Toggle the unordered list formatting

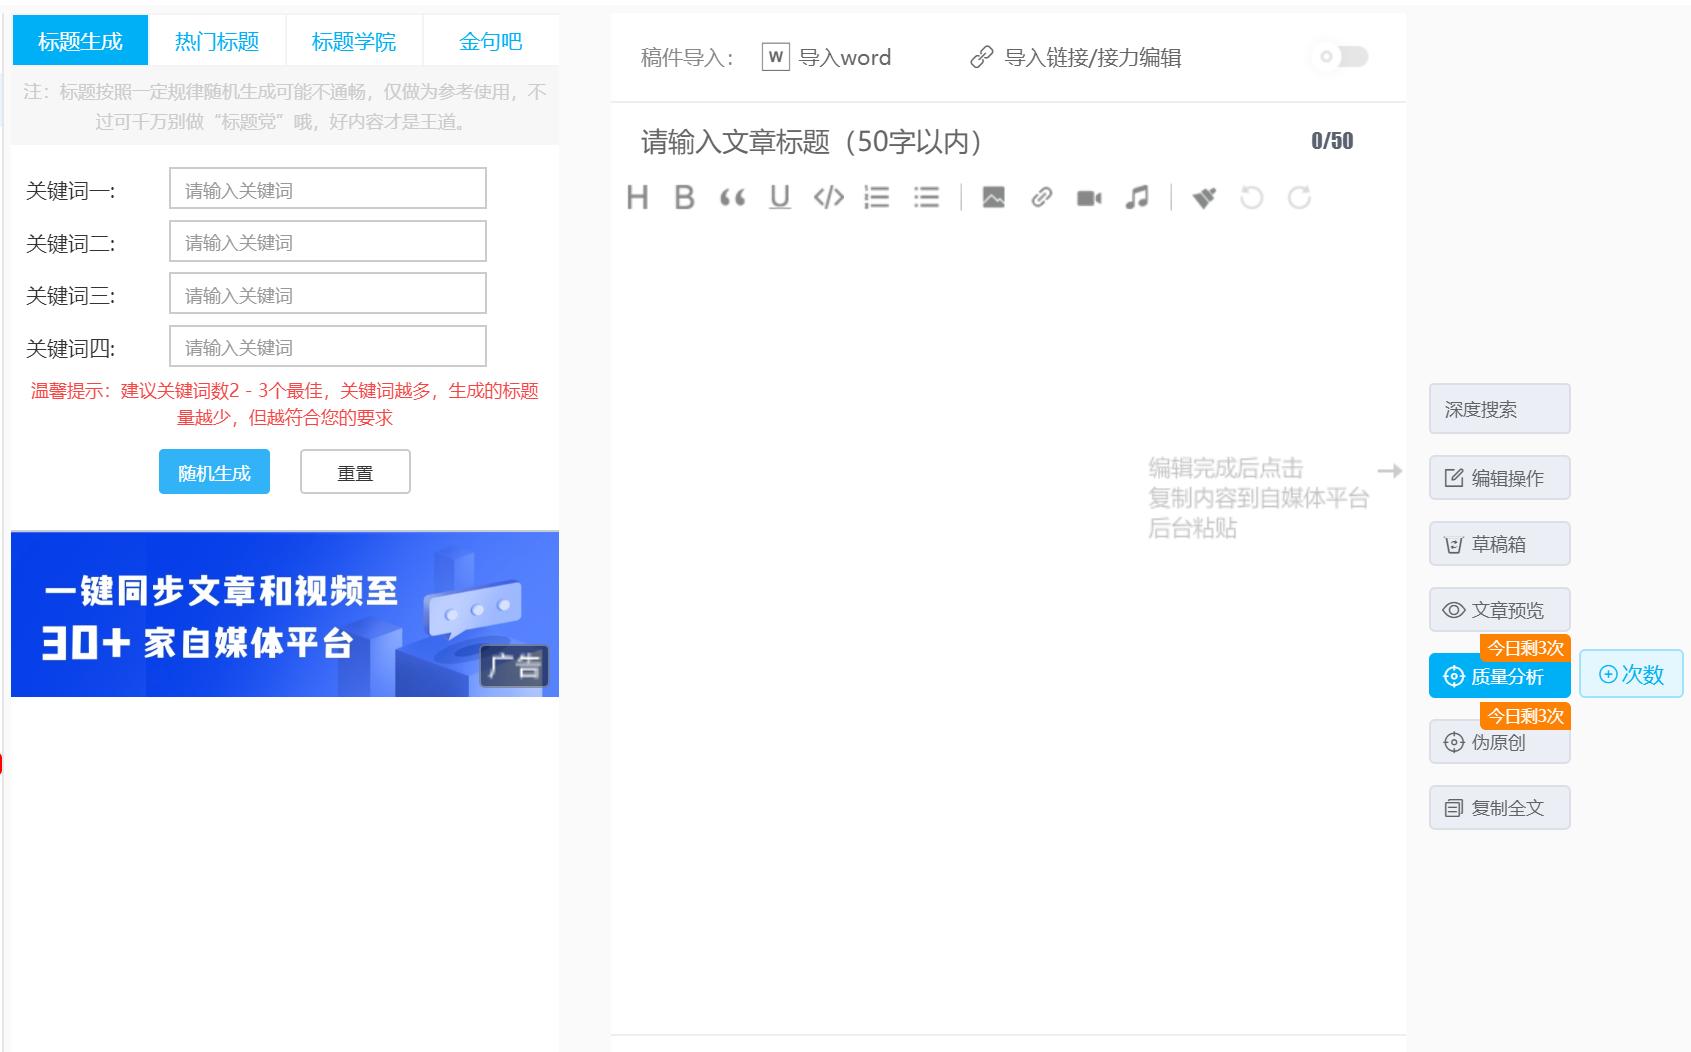point(926,197)
